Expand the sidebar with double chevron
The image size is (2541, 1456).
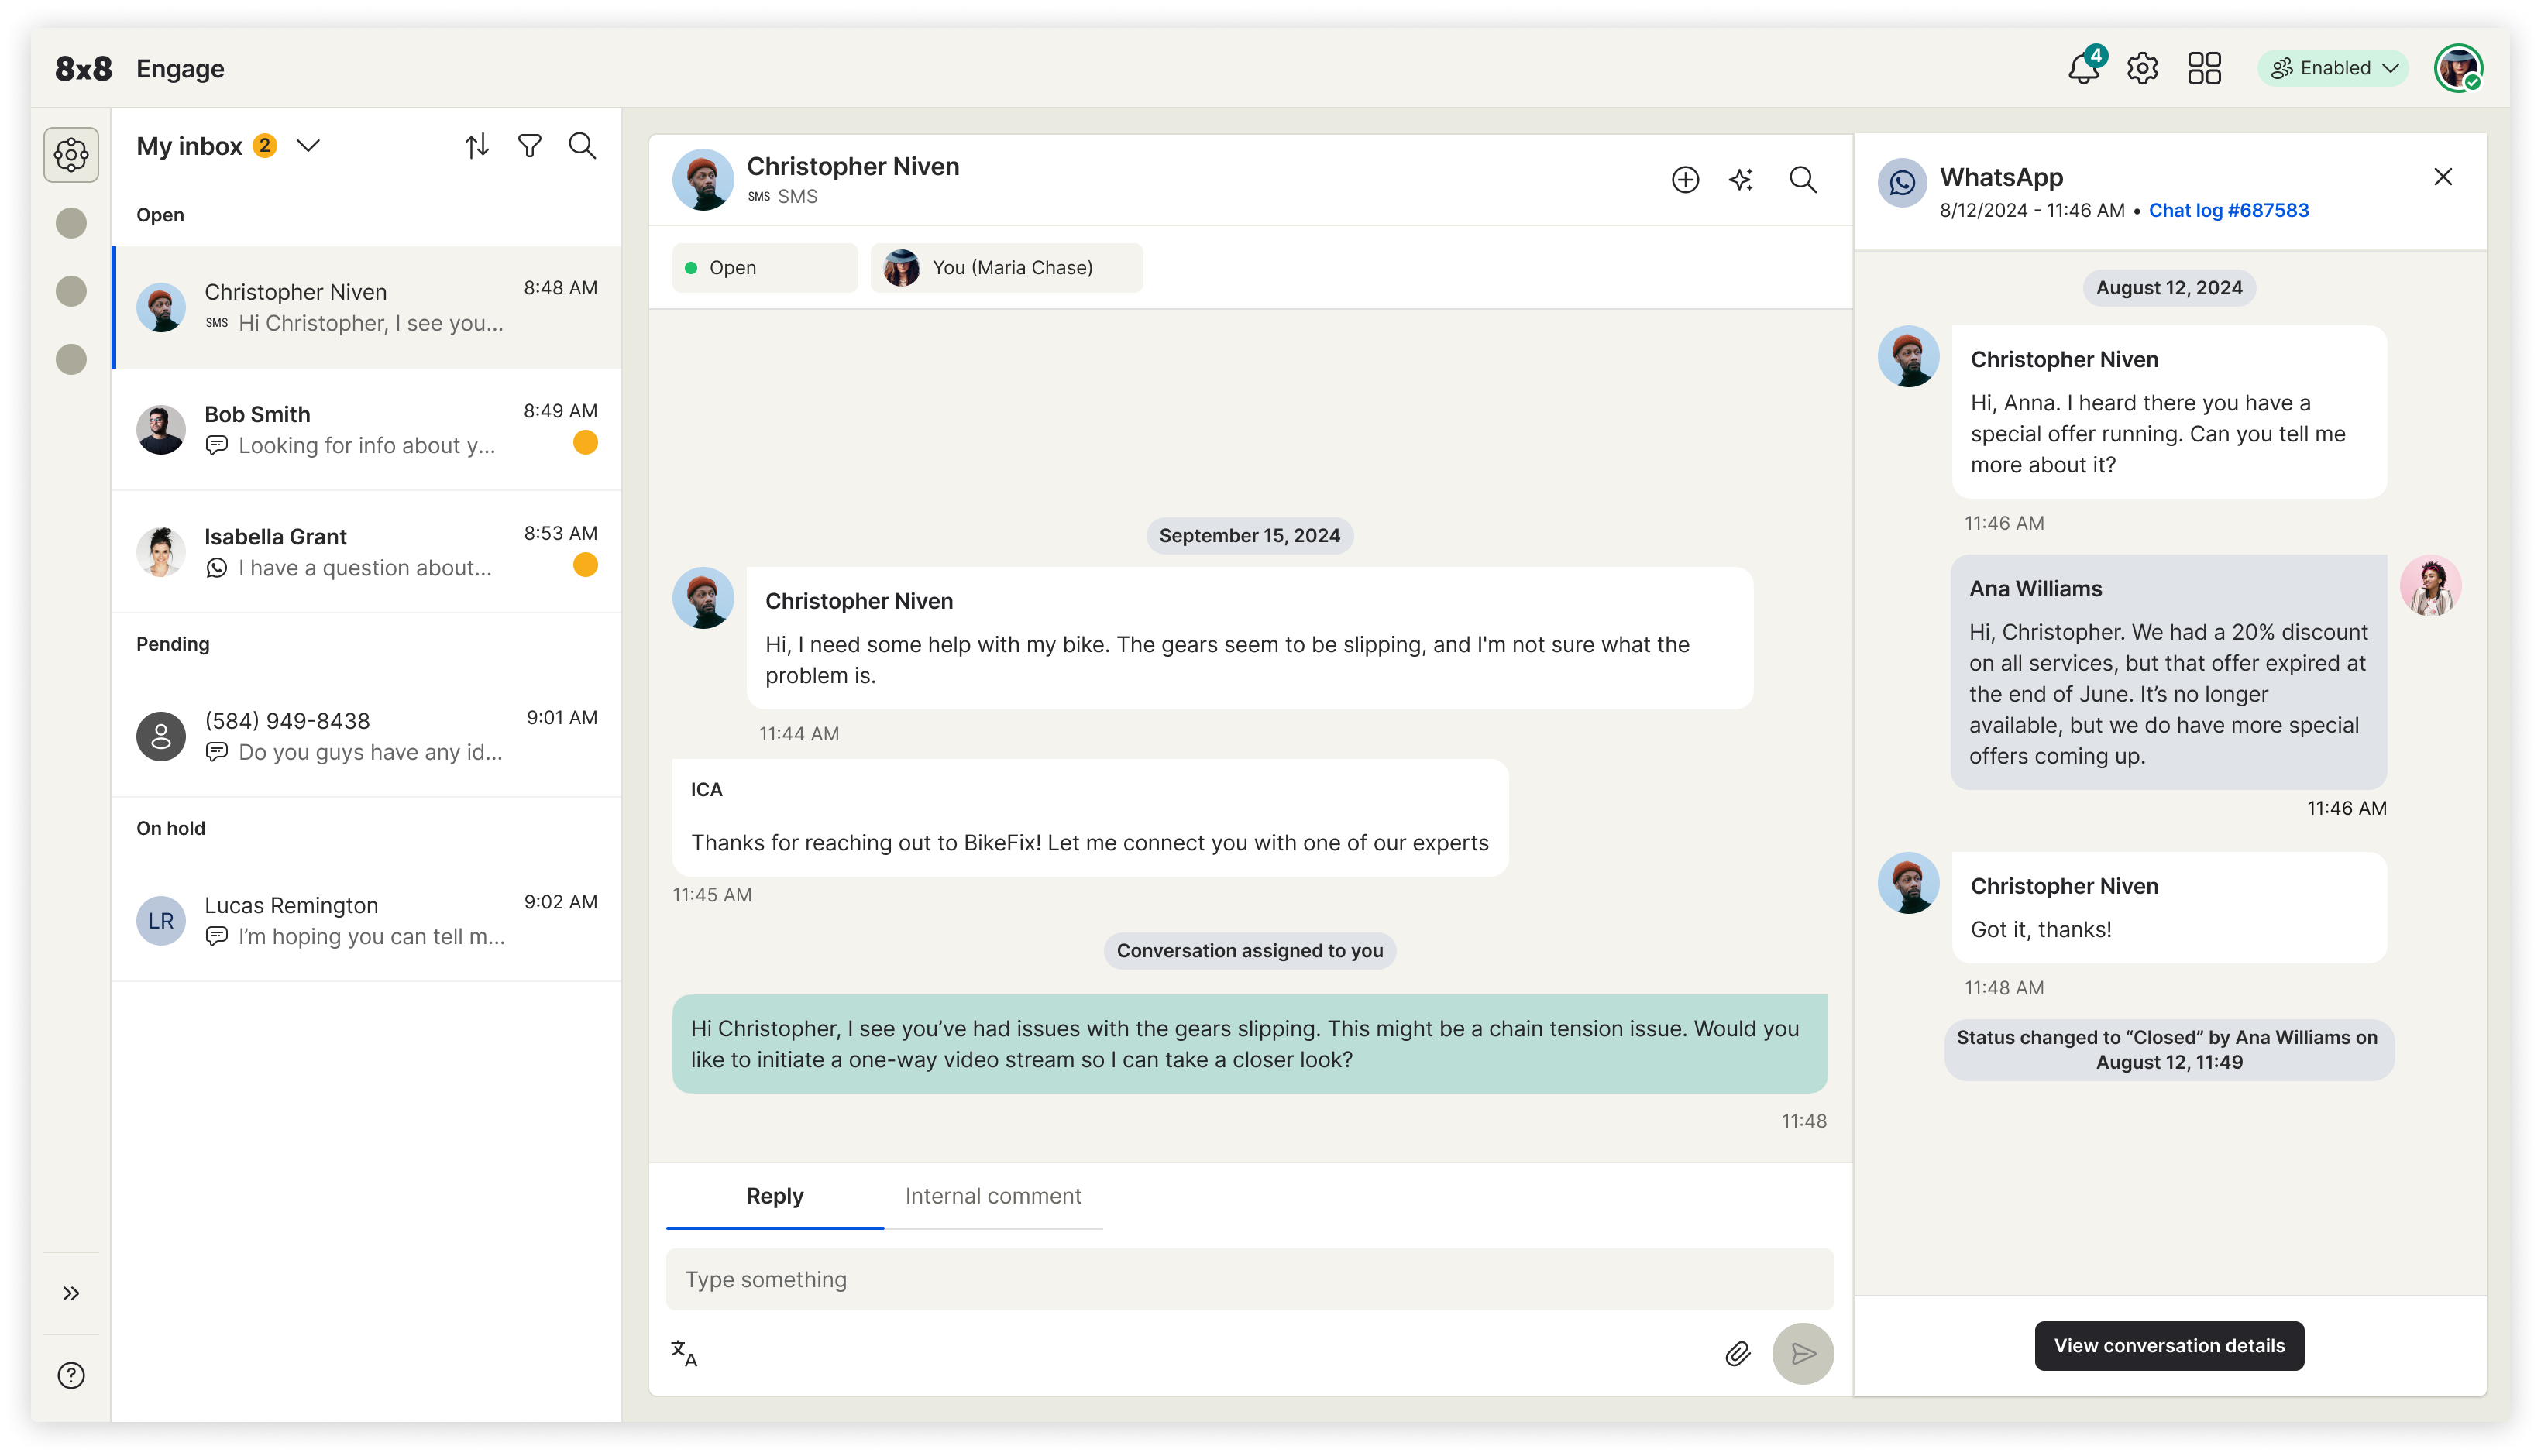[x=71, y=1293]
